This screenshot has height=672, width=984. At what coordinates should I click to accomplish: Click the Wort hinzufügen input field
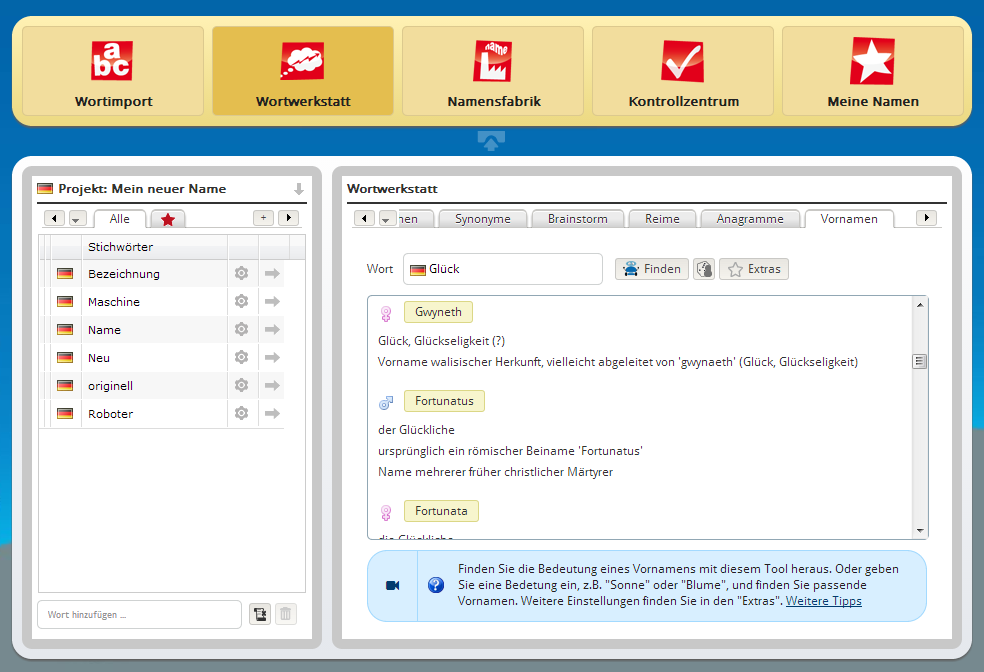click(139, 614)
